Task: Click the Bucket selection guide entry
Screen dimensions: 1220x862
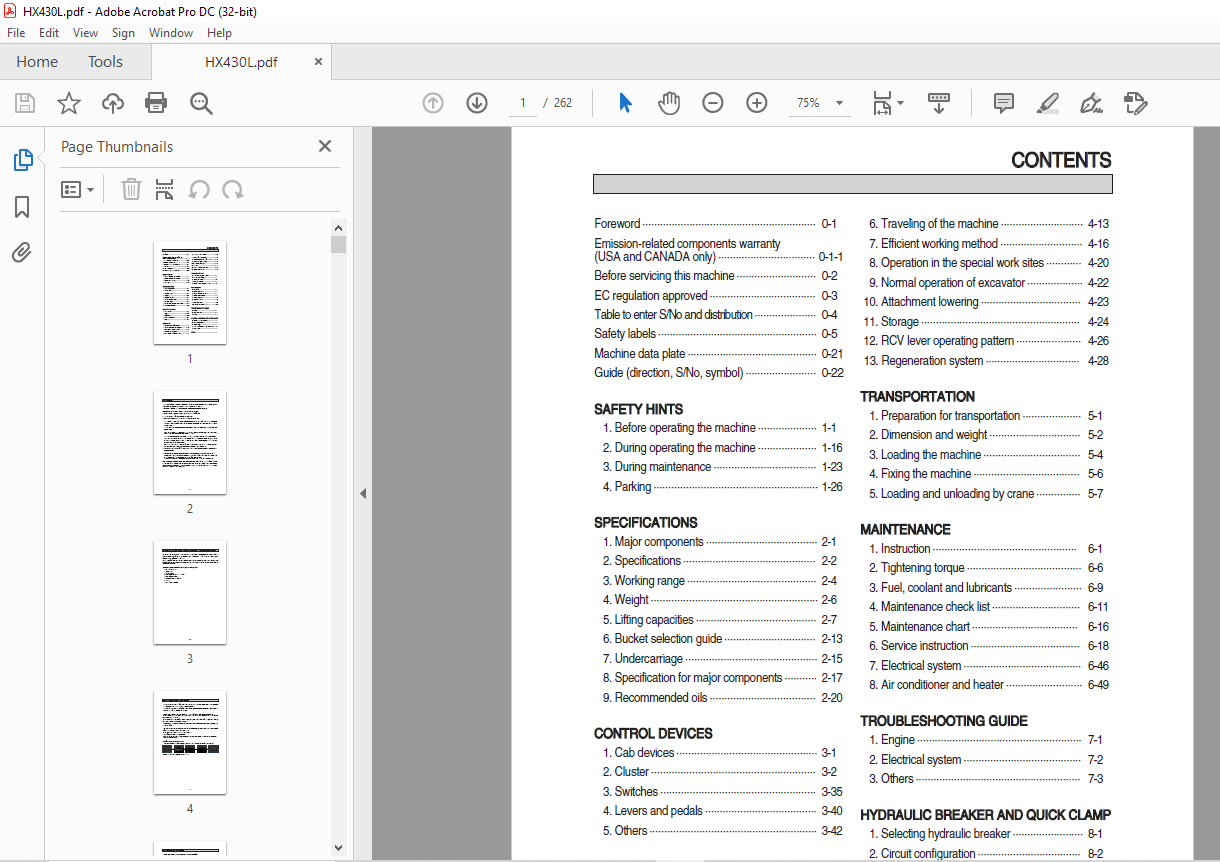Action: (x=722, y=639)
